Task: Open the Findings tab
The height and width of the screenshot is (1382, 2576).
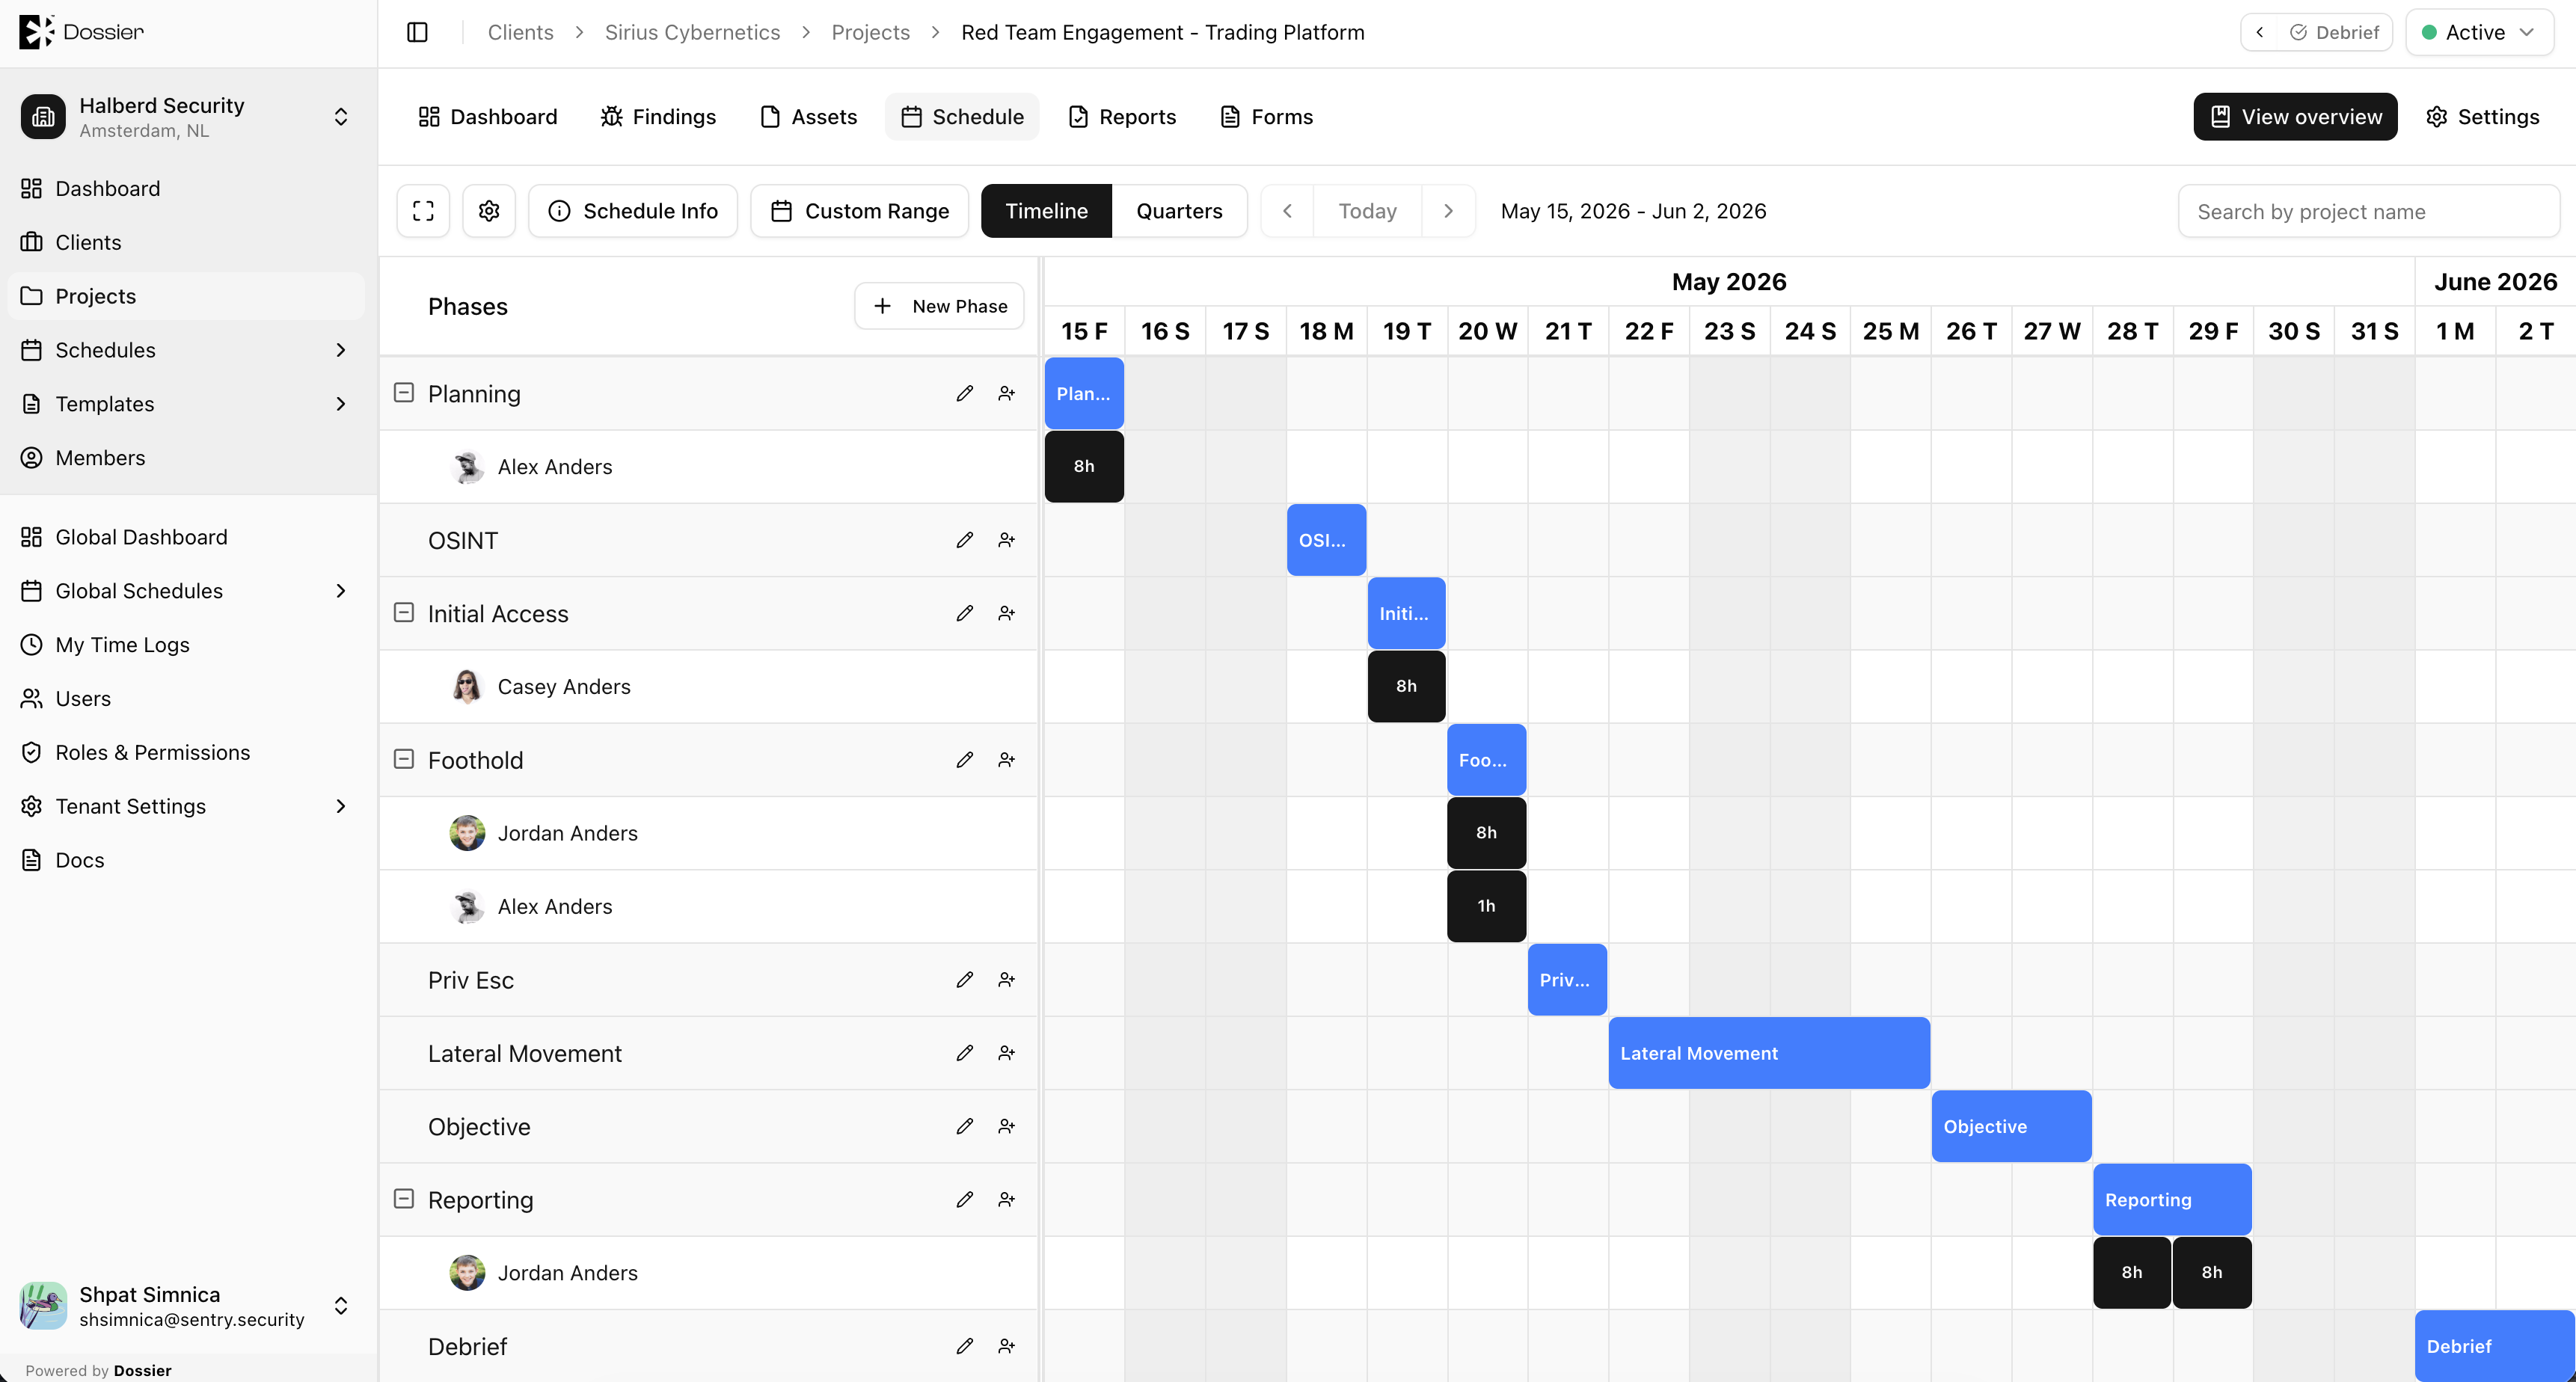Action: tap(658, 117)
